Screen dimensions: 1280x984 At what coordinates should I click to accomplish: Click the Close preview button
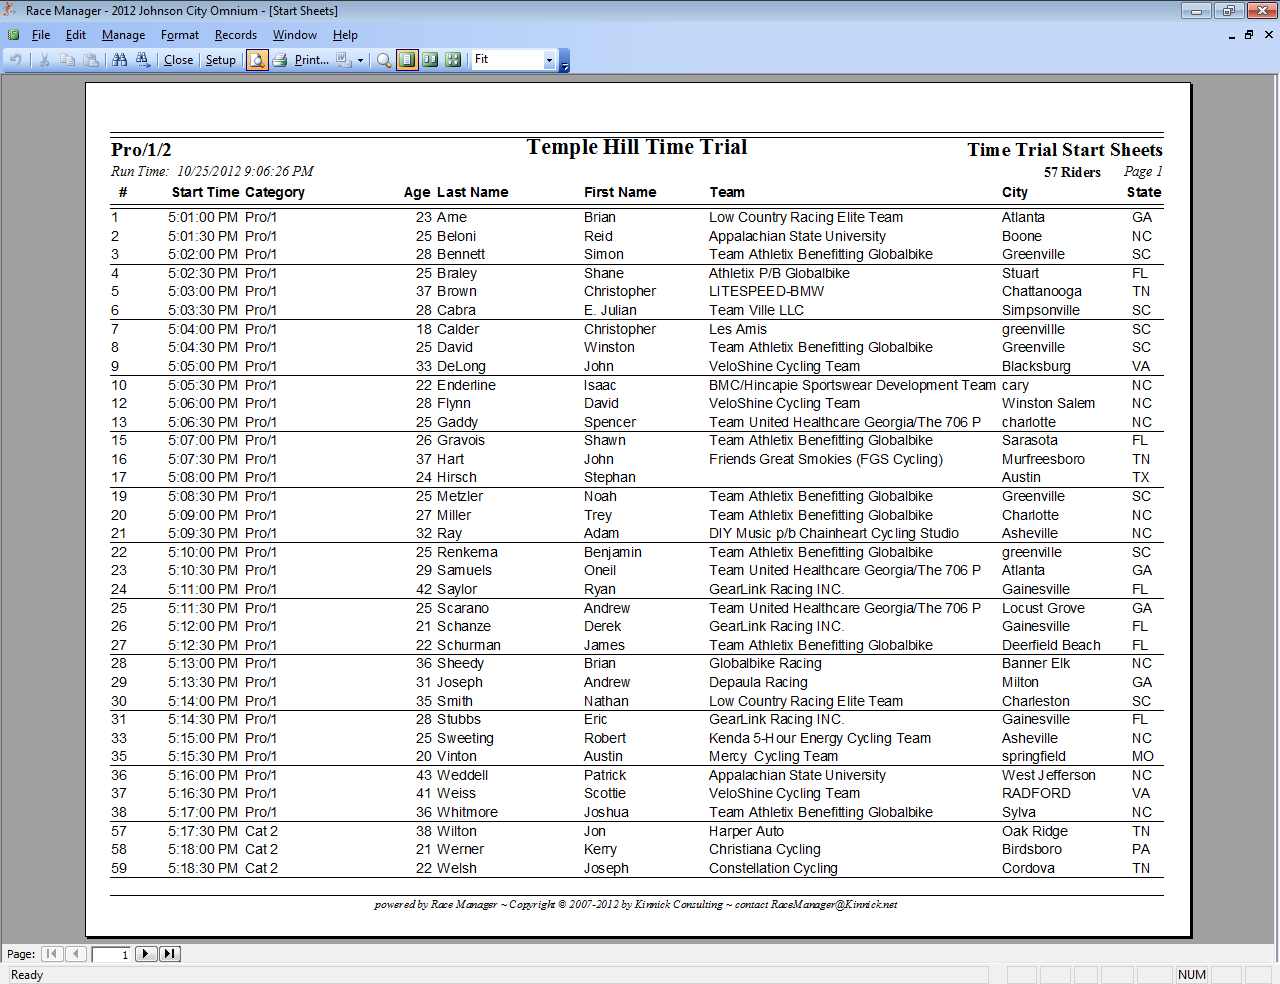(x=179, y=60)
